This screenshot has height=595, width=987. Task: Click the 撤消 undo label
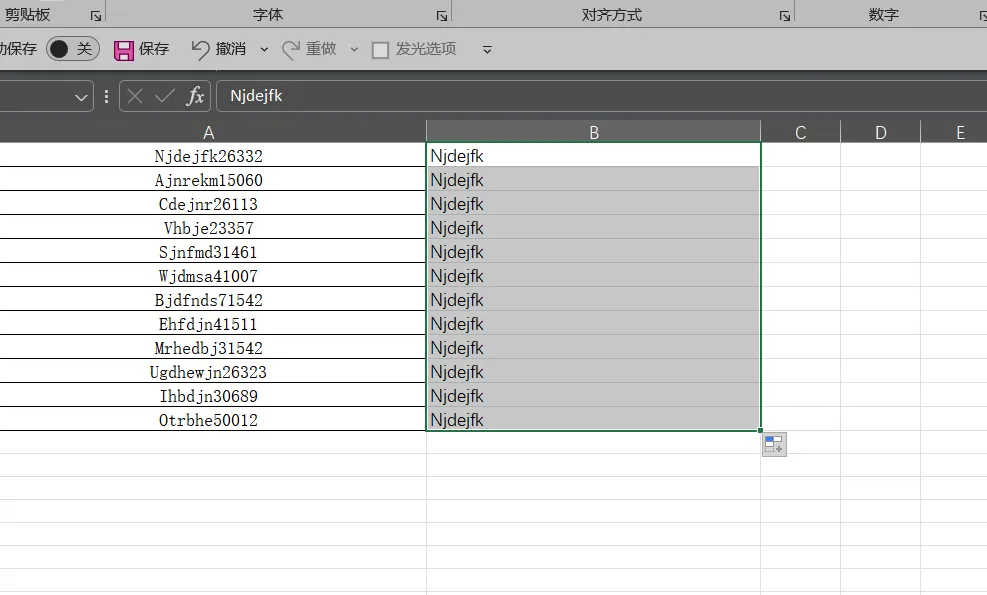(x=230, y=49)
